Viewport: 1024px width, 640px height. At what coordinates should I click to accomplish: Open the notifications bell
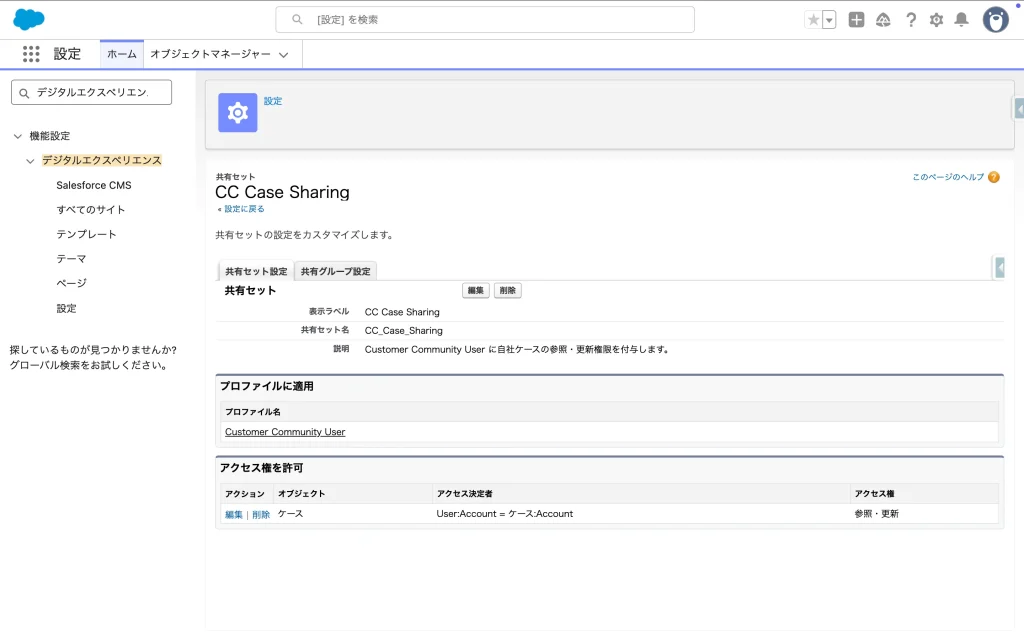point(961,20)
